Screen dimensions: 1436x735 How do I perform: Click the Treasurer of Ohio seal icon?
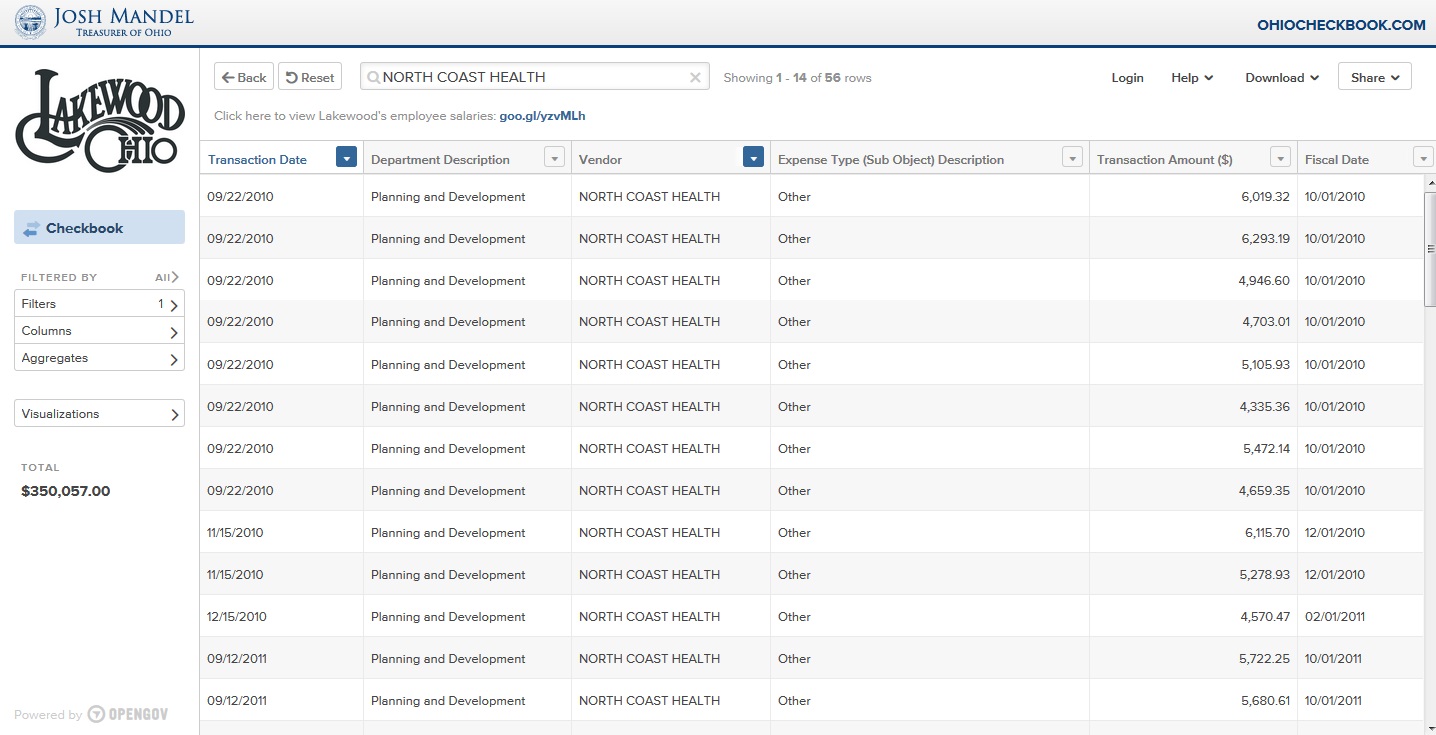[x=30, y=22]
